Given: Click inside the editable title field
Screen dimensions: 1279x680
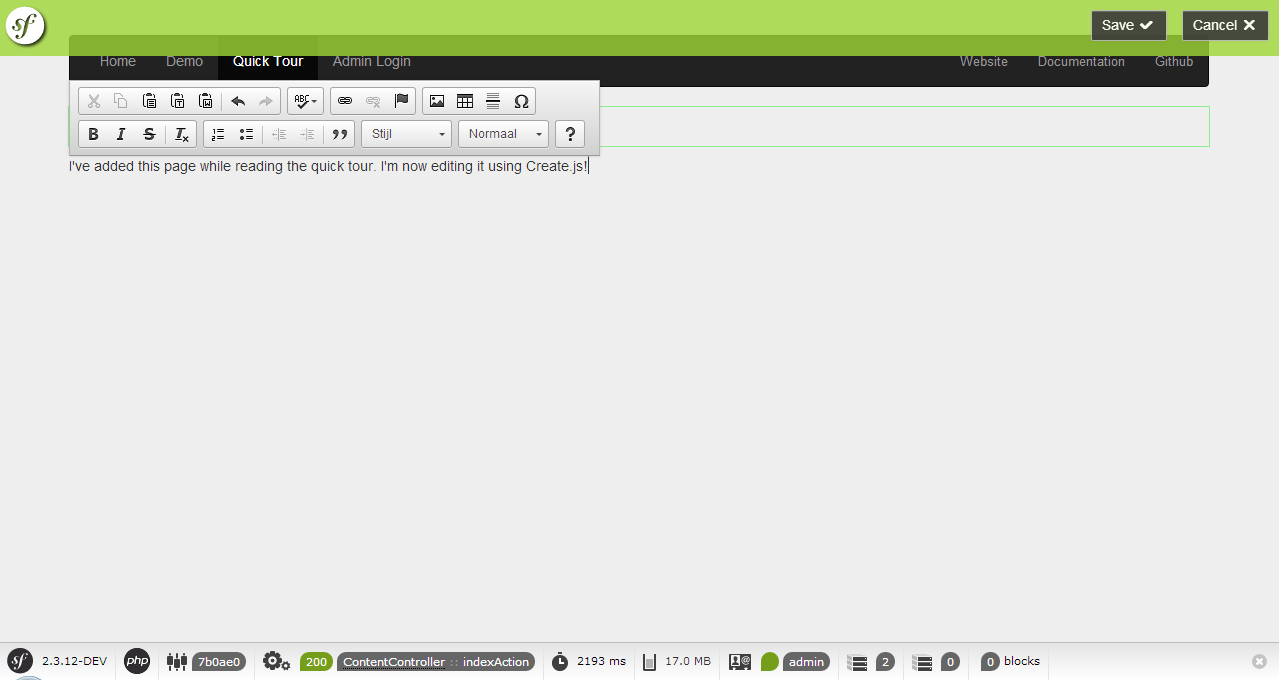Looking at the screenshot, I should (x=639, y=126).
